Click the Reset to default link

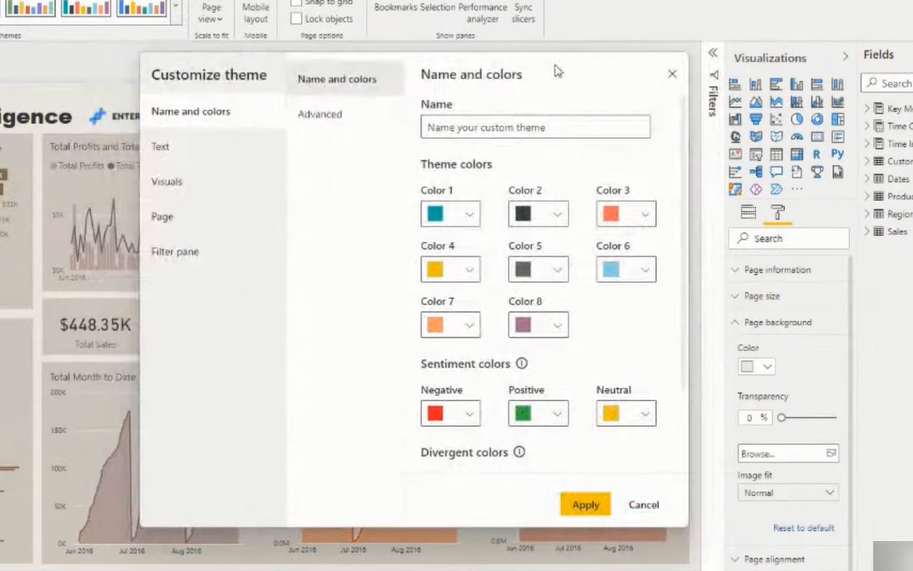[804, 528]
